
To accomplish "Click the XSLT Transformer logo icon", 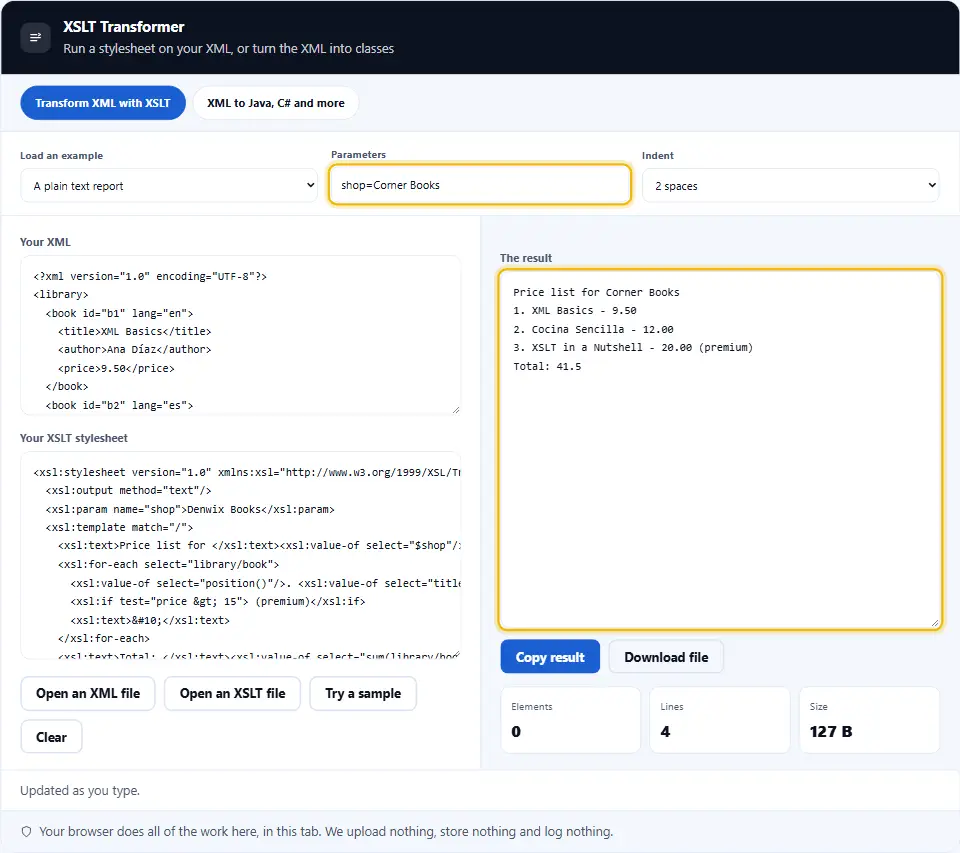I will (x=36, y=37).
